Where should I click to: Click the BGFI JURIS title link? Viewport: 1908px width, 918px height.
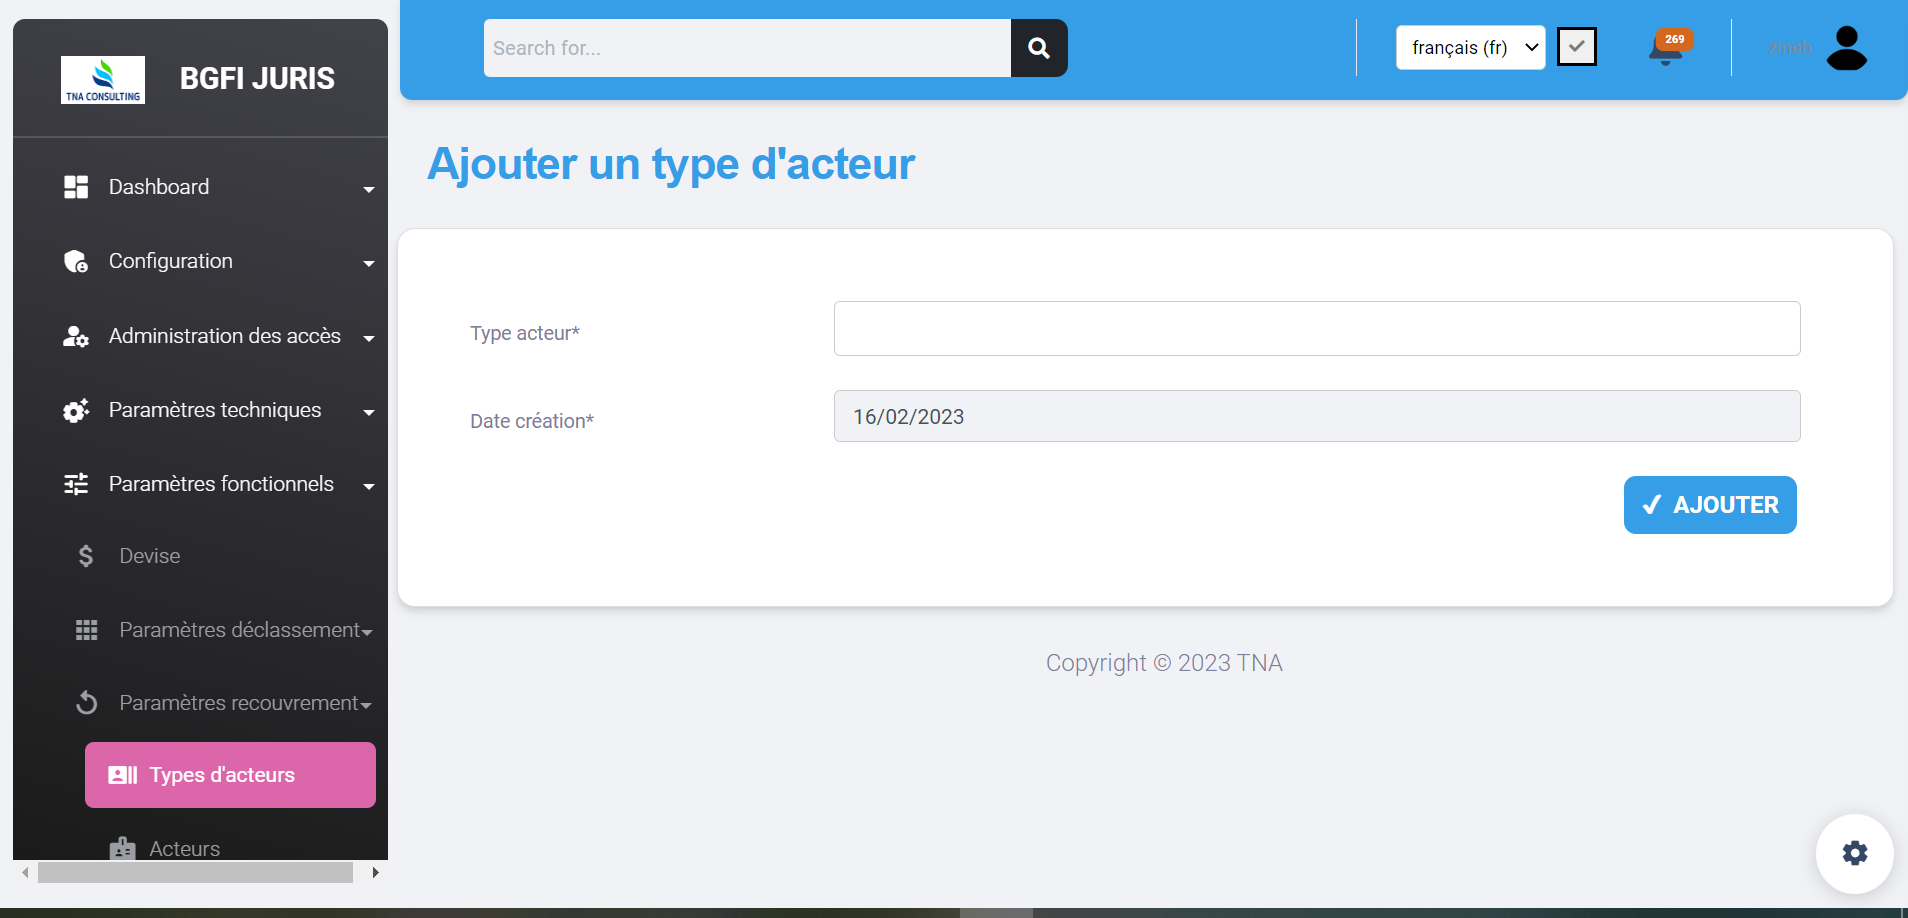click(257, 79)
